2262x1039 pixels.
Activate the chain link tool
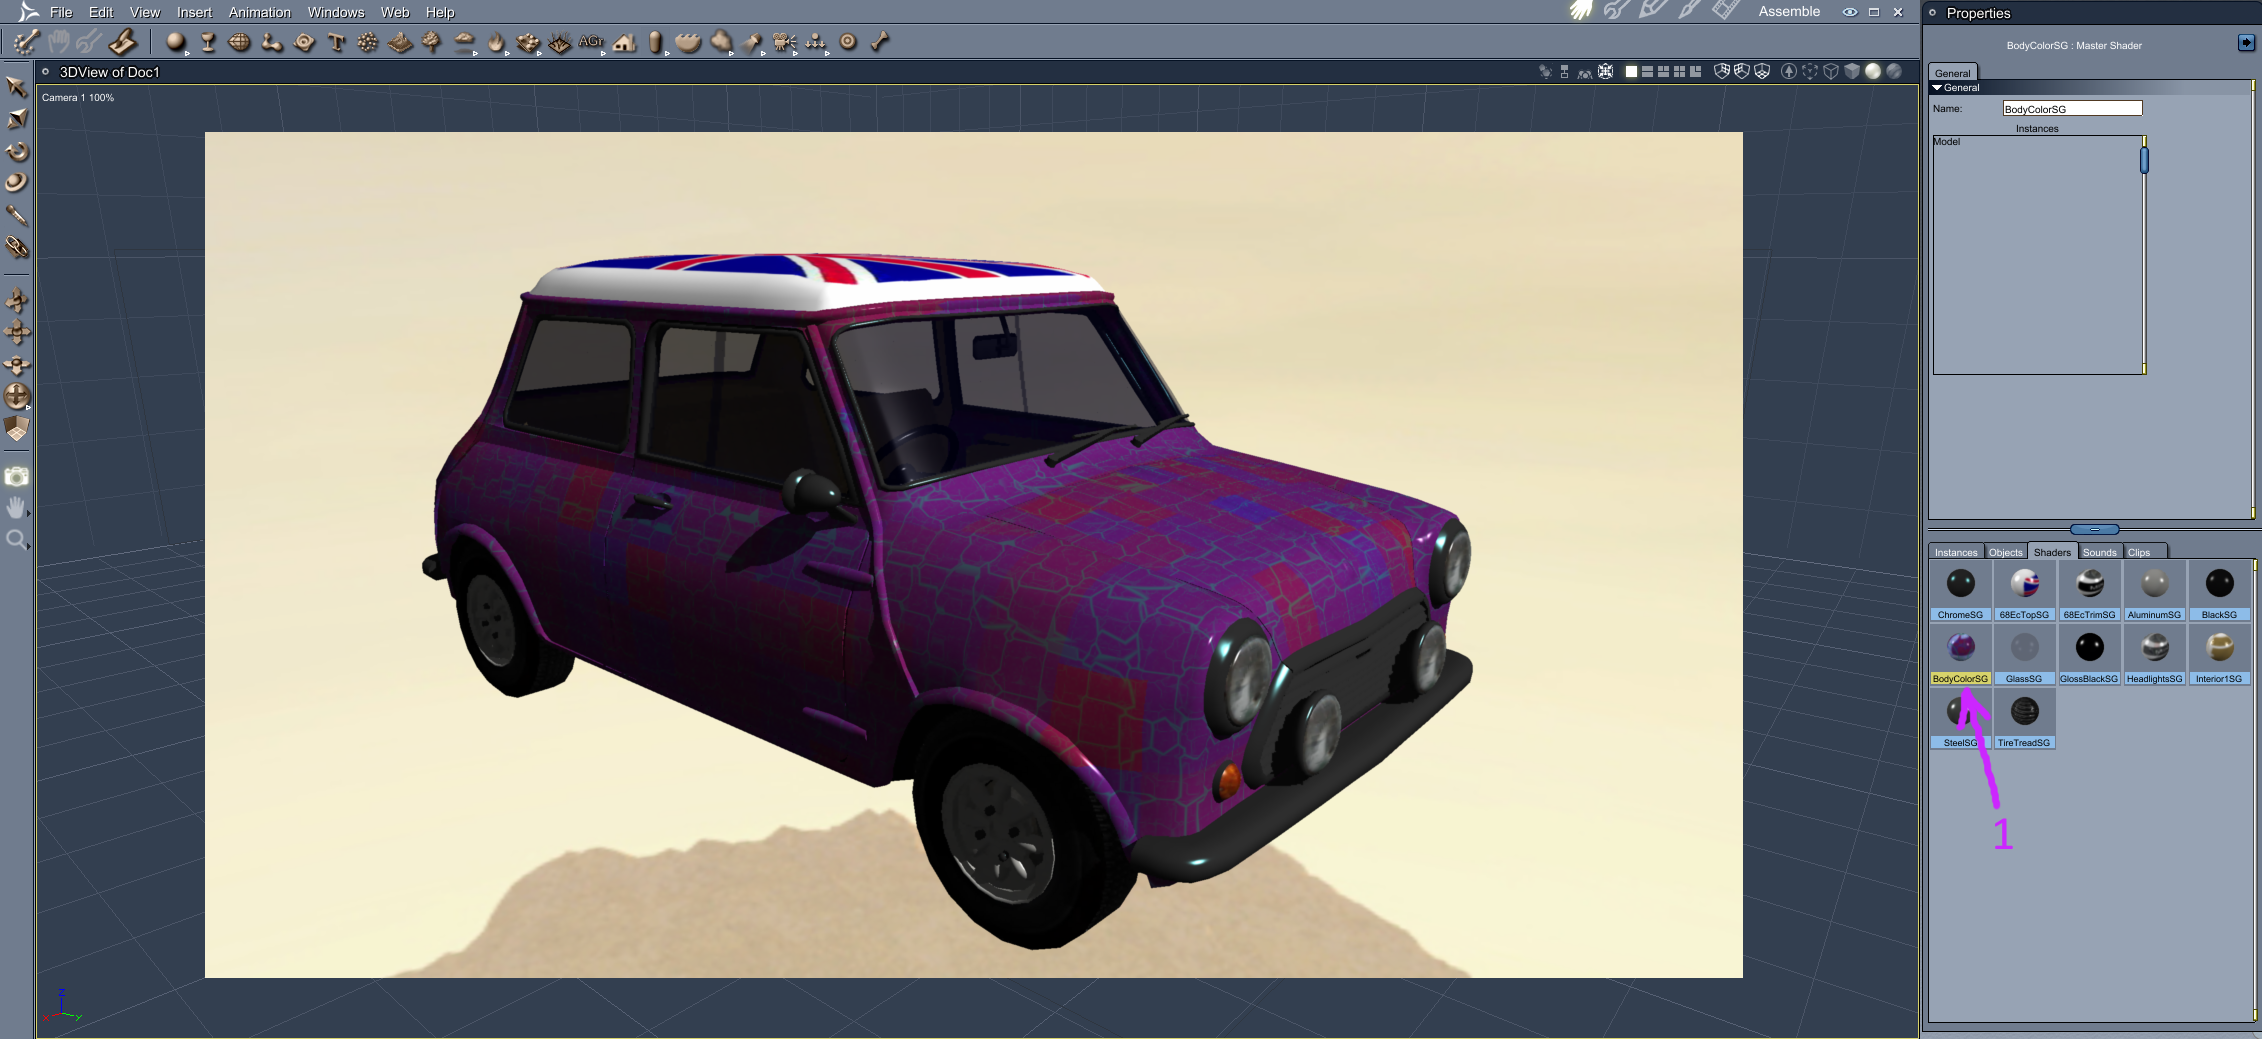pos(16,246)
